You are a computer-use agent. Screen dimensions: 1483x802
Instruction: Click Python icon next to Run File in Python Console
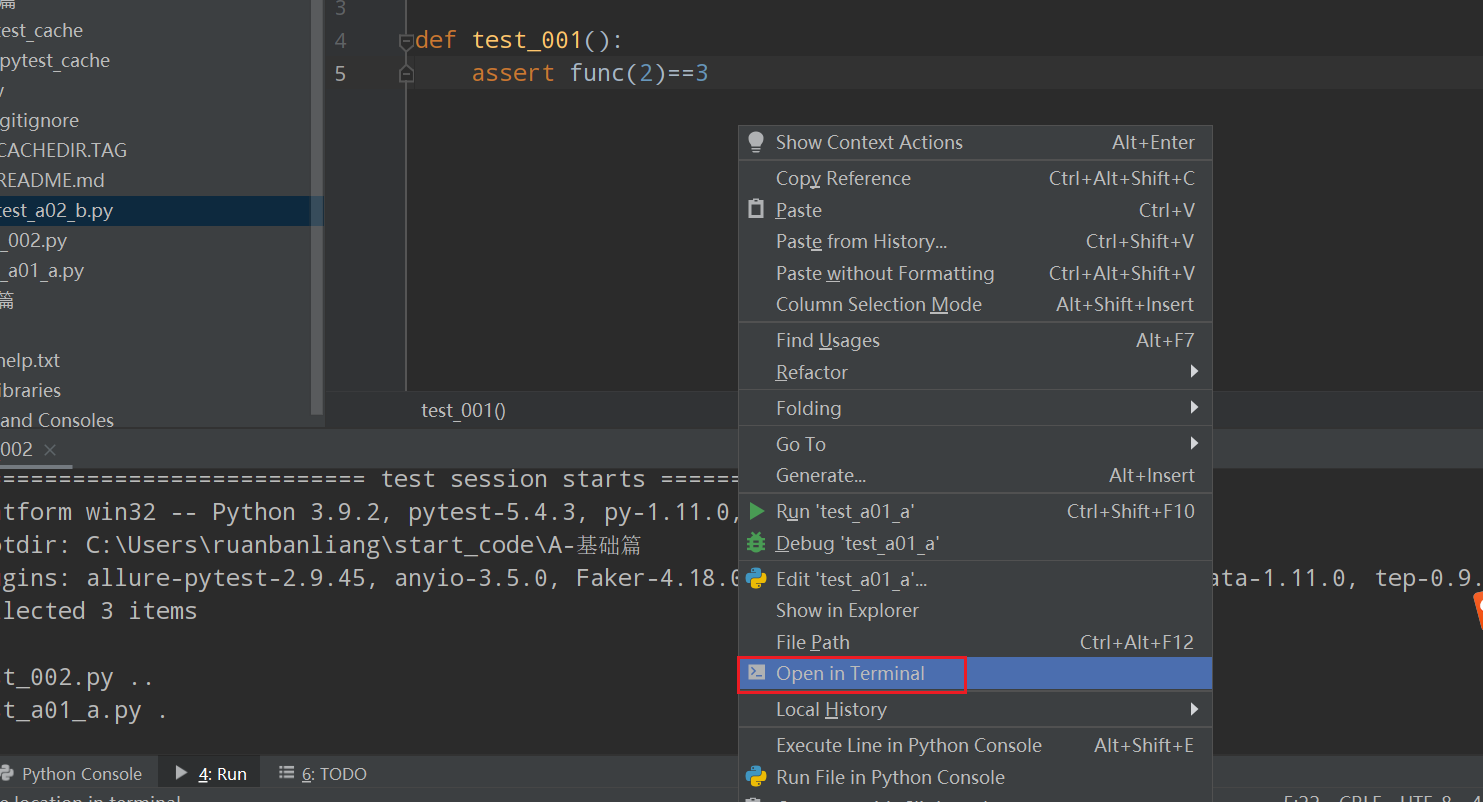pyautogui.click(x=757, y=777)
